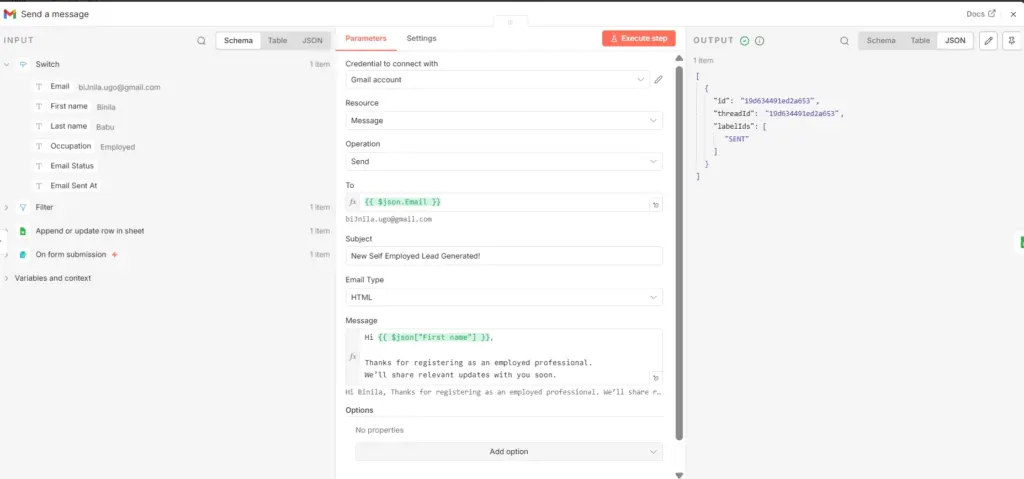Viewport: 1024px width, 479px height.
Task: Edit credential with pencil icon
Action: (x=658, y=80)
